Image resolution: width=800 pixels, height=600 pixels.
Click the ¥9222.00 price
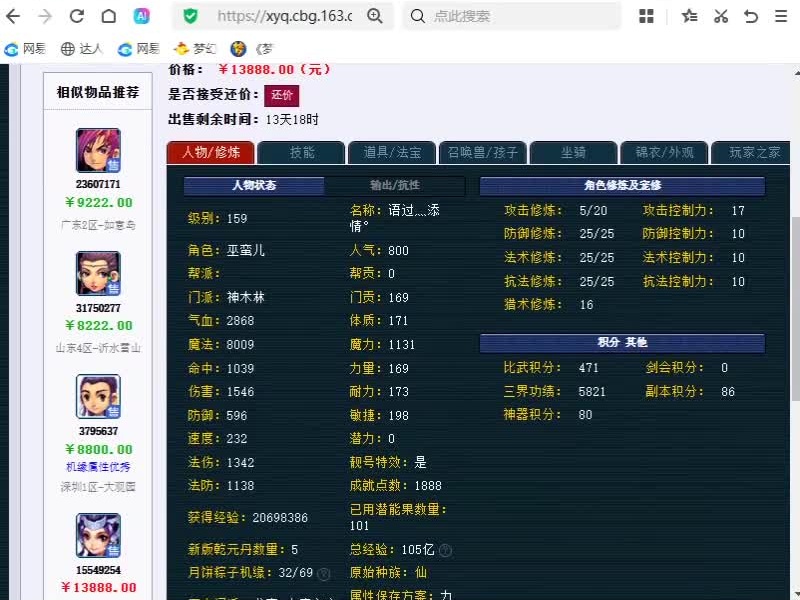pos(98,203)
